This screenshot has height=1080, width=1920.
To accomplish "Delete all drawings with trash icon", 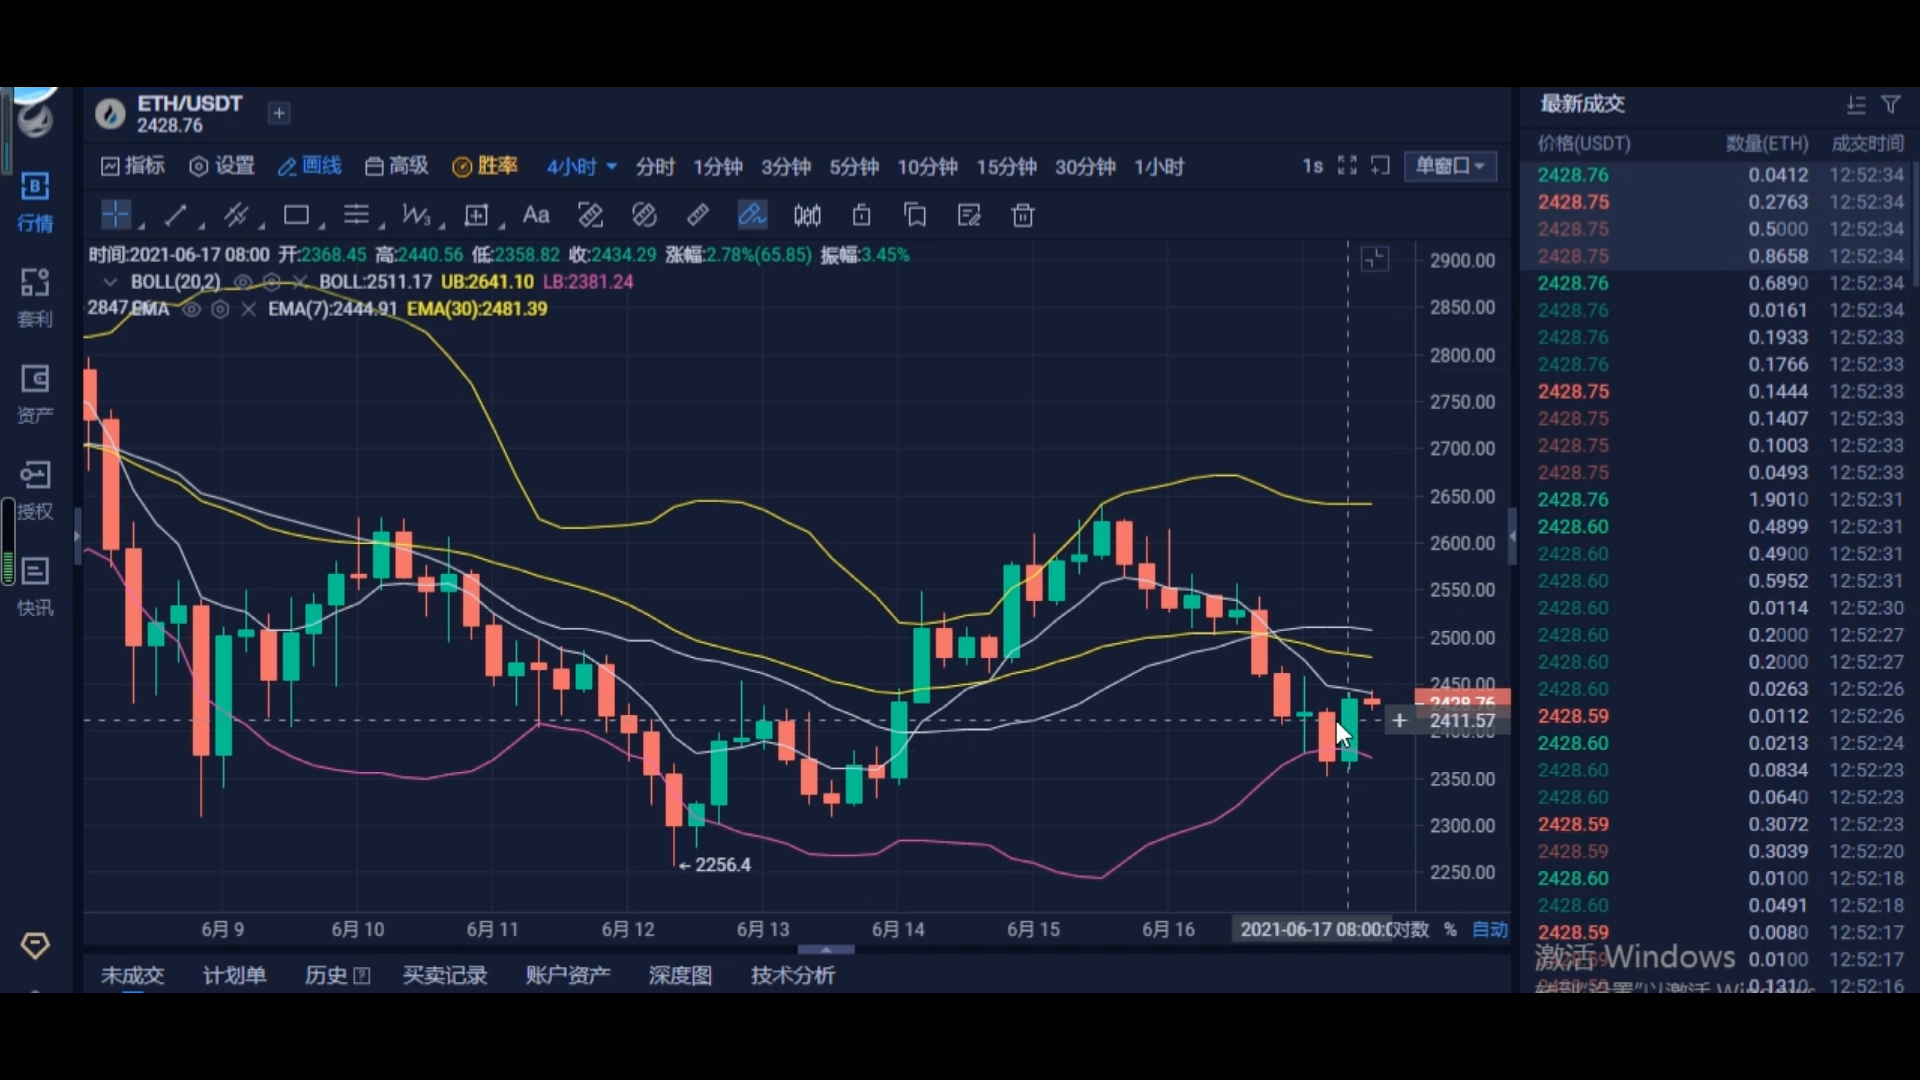I will [1023, 215].
